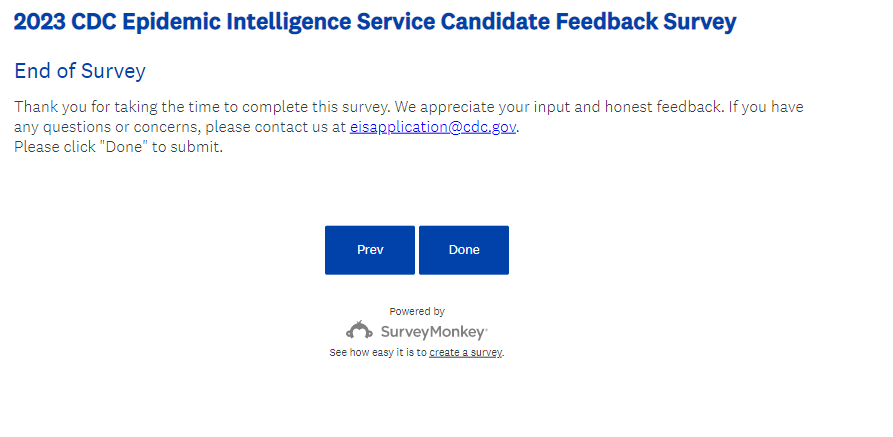Click the word "Candidate" in the title
This screenshot has height=437, width=893.
(x=506, y=22)
